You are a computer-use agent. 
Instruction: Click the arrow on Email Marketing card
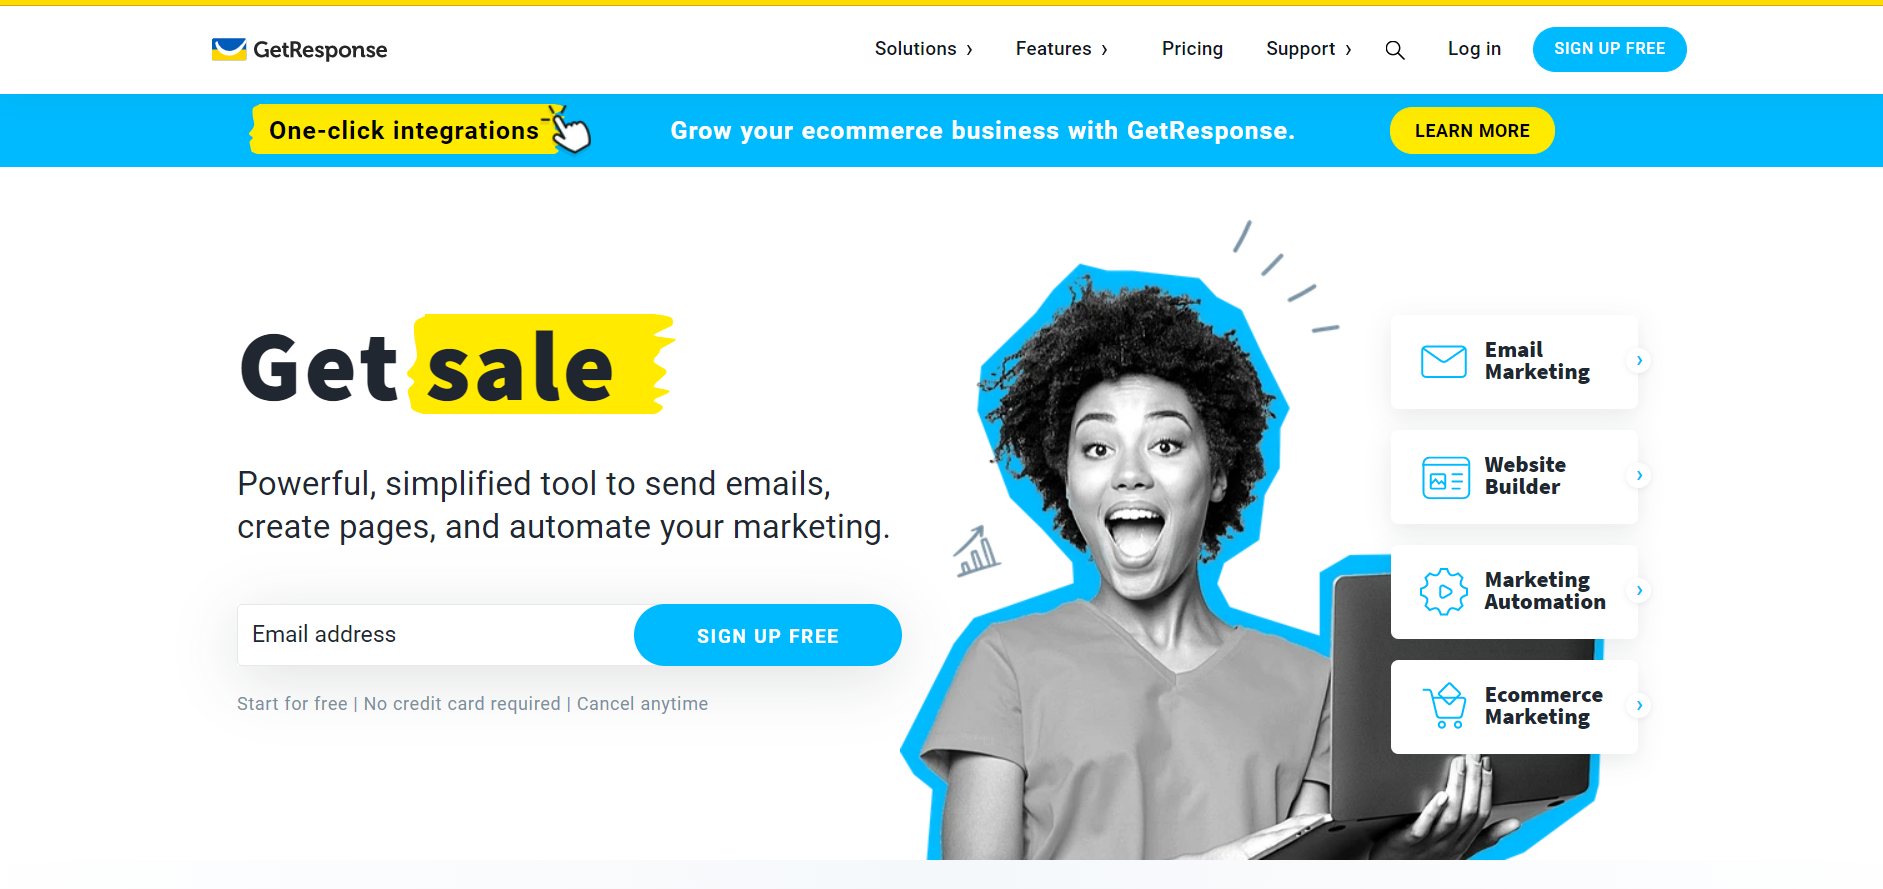coord(1639,361)
